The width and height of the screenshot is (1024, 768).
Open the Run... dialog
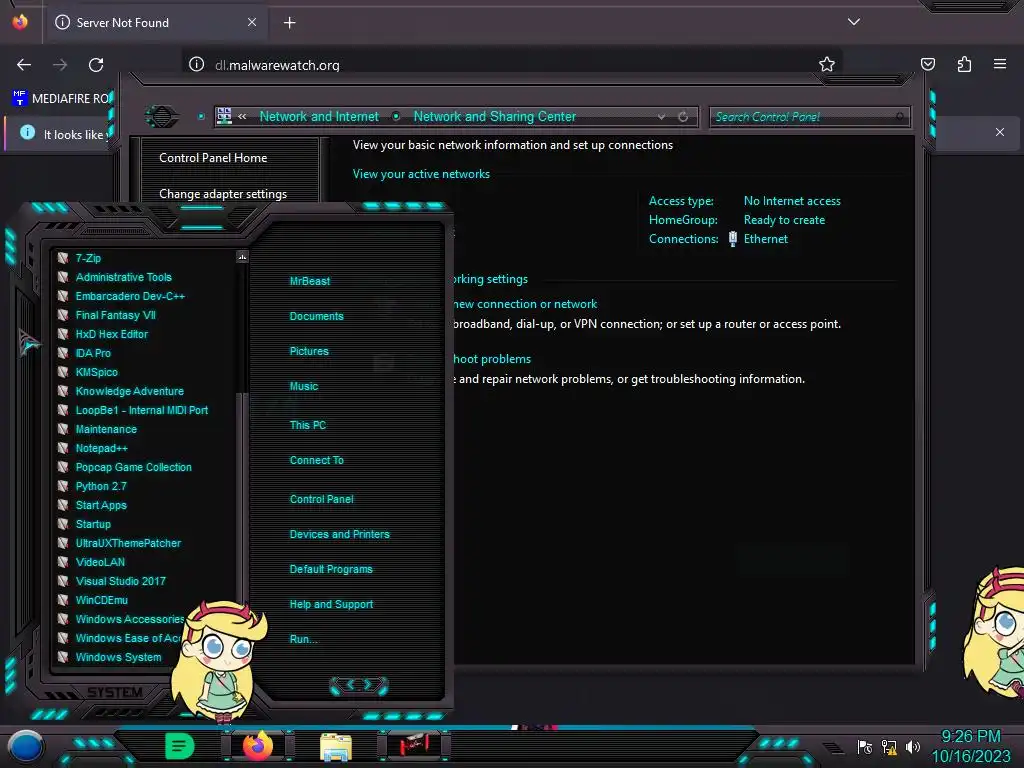coord(304,639)
